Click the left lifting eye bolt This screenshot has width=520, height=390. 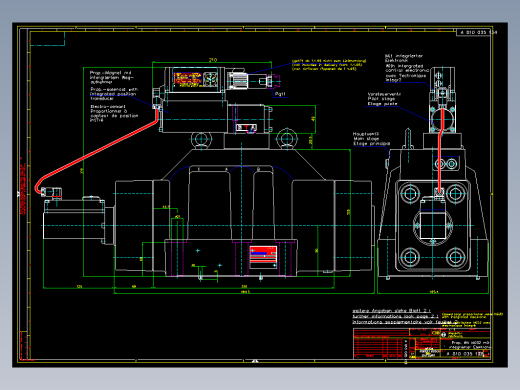(x=201, y=139)
